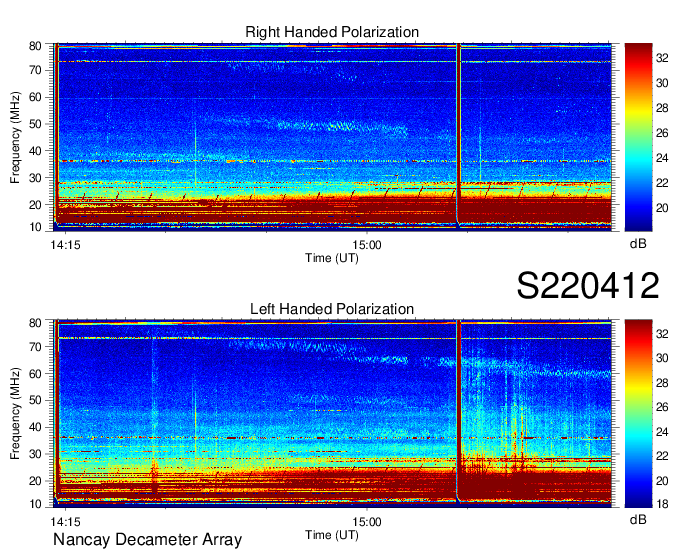The height and width of the screenshot is (552, 680).
Task: Click the 80 MHz tick on Right Handed plot
Action: point(35,46)
